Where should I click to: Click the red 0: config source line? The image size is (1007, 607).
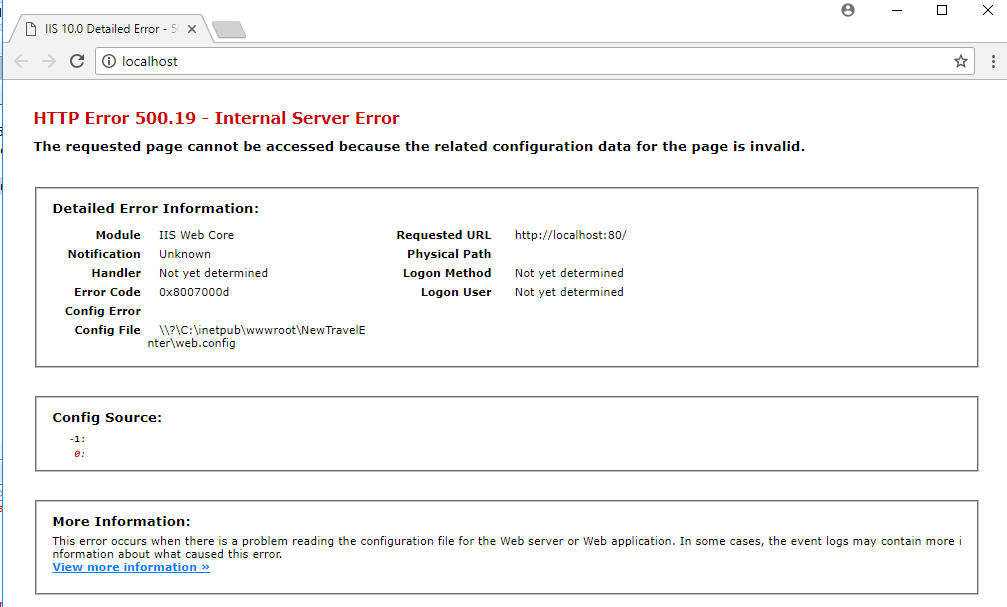click(79, 454)
